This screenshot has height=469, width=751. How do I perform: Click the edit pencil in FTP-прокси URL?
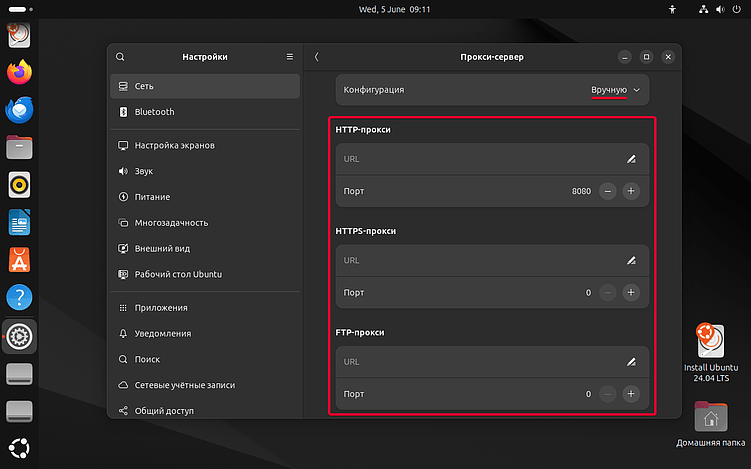coord(630,361)
